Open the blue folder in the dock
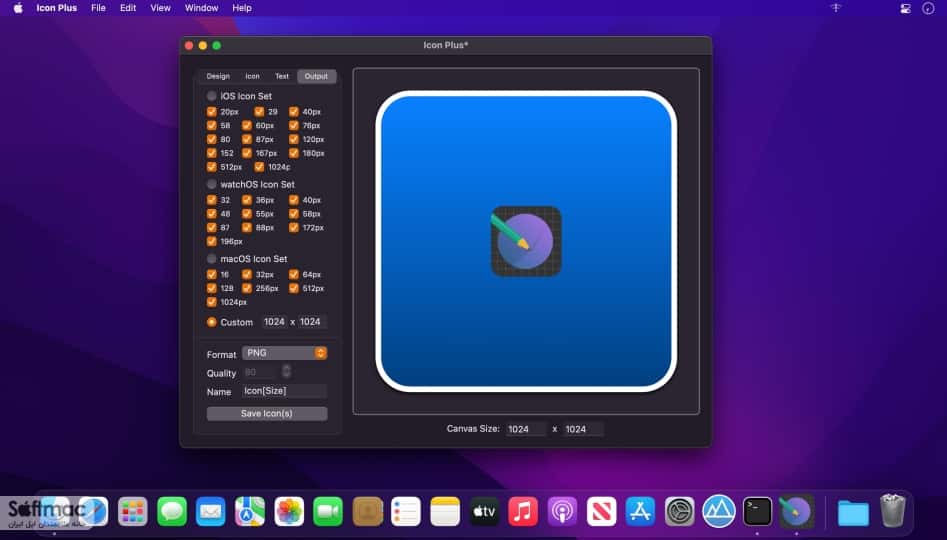 pos(853,513)
